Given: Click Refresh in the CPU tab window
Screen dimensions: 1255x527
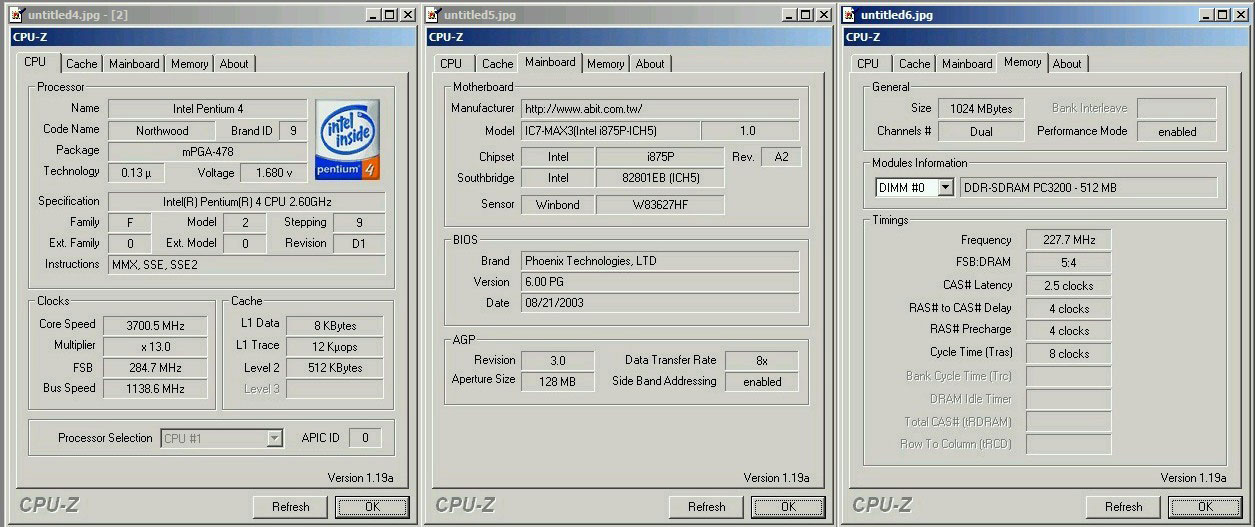Looking at the screenshot, I should 291,507.
